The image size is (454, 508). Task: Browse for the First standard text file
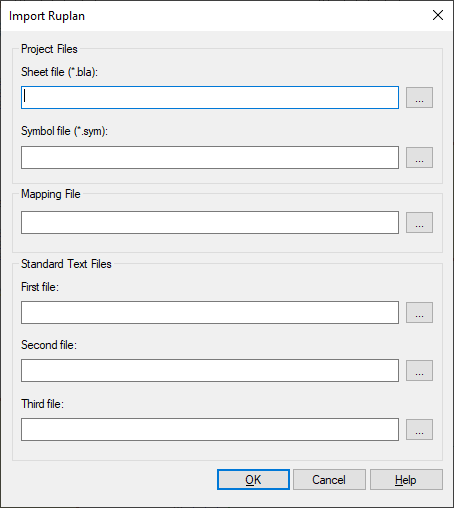point(419,312)
